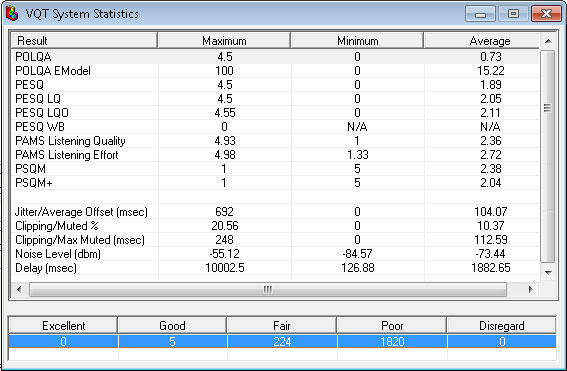Image resolution: width=567 pixels, height=371 pixels.
Task: Click the horizontal scrollbar right arrow
Action: (530, 289)
